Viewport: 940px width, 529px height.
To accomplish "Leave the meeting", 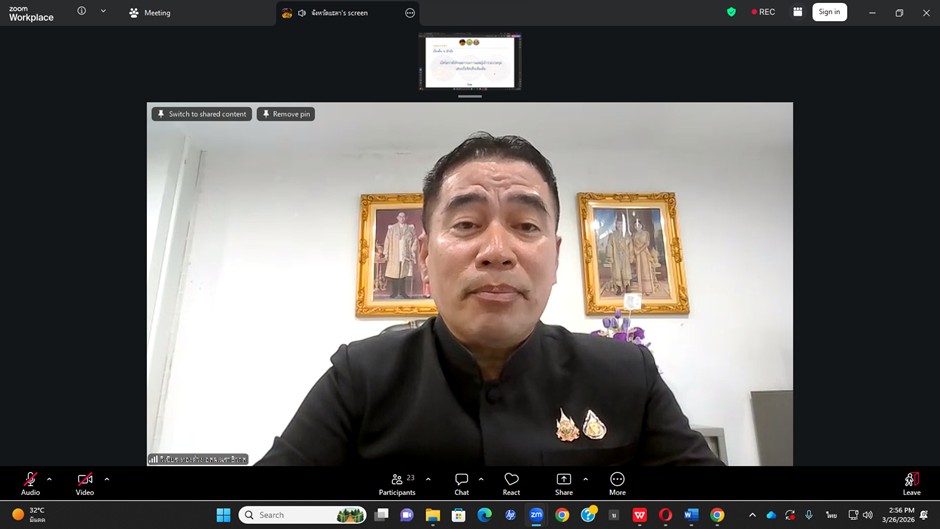I will point(911,482).
